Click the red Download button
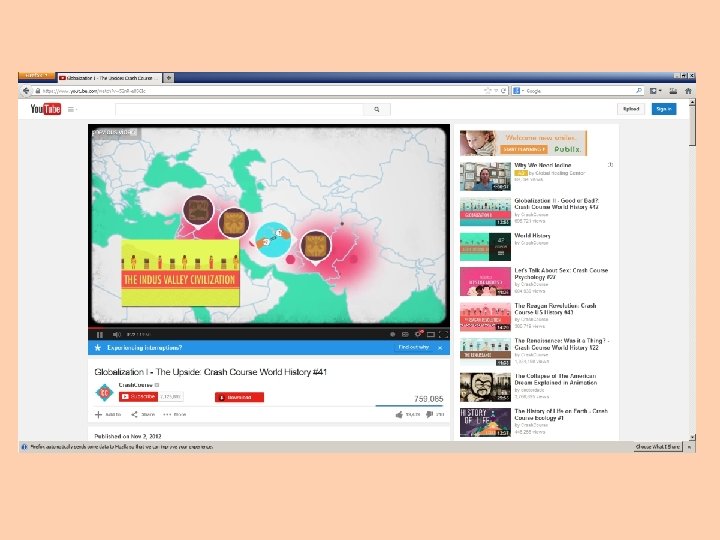The width and height of the screenshot is (720, 540). [x=239, y=397]
